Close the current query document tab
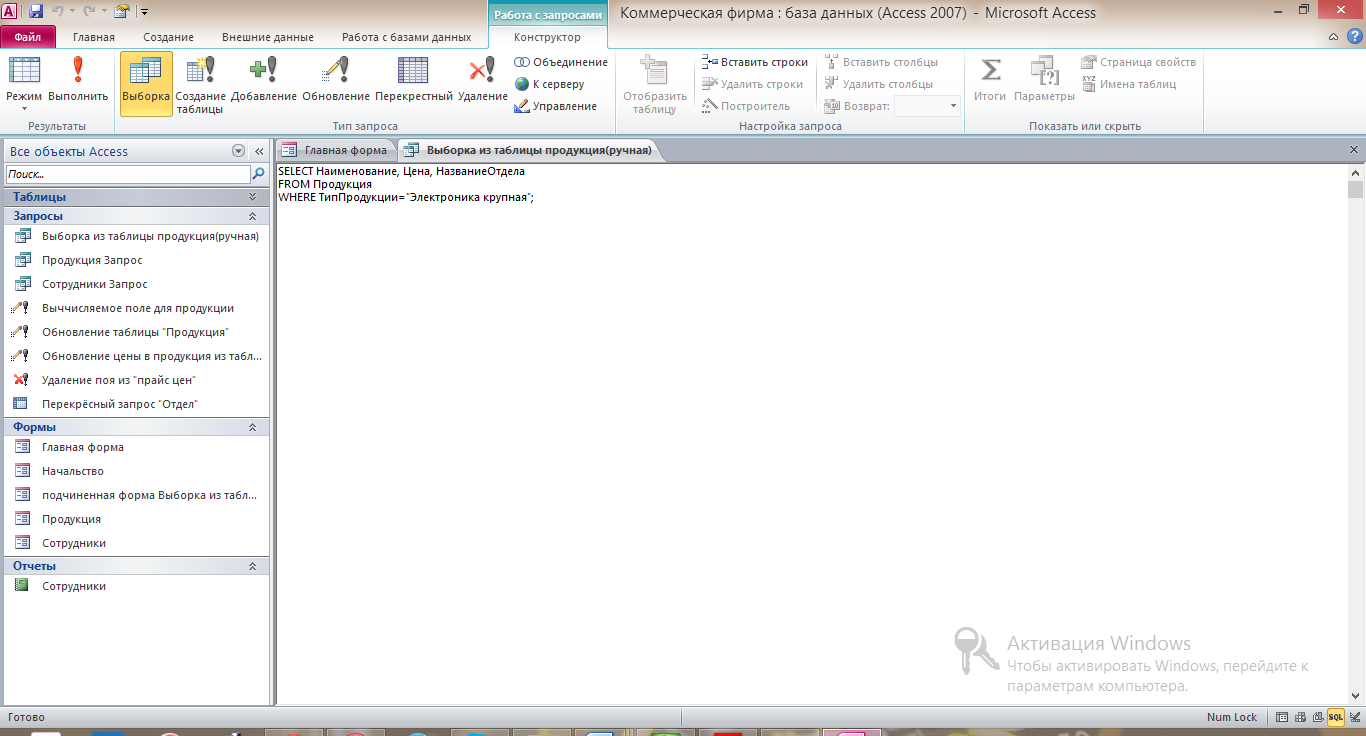Image resolution: width=1366 pixels, height=736 pixels. click(1354, 150)
